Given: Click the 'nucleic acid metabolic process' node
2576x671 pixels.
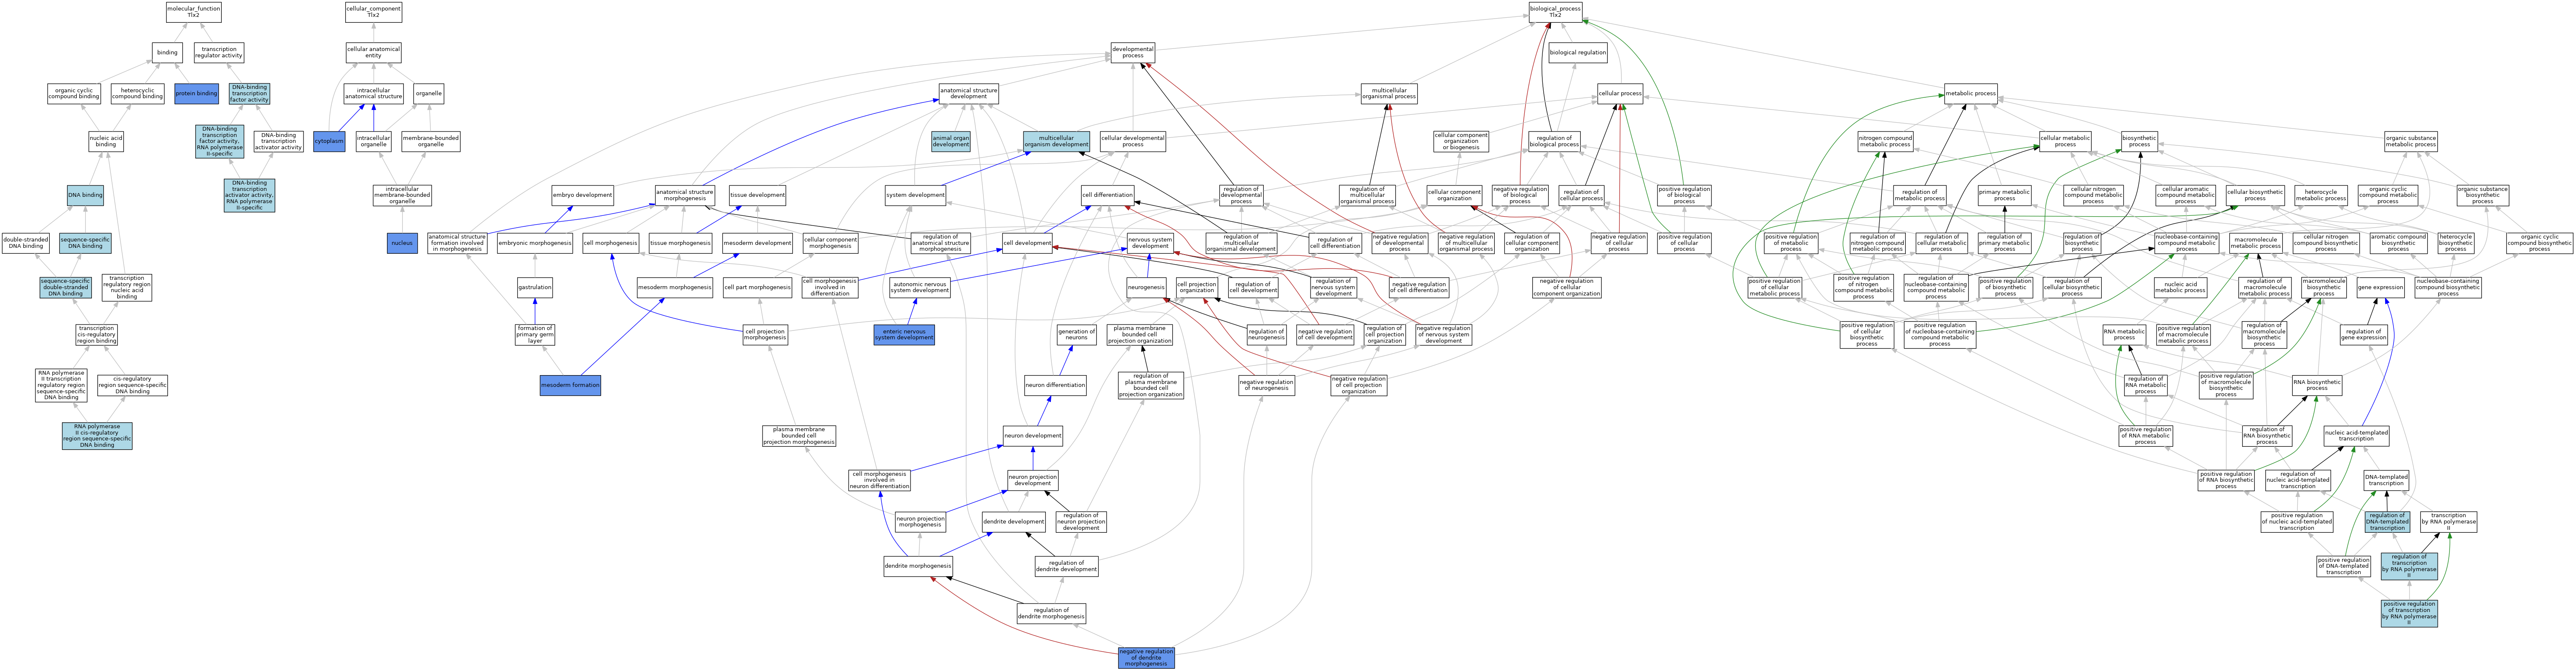Looking at the screenshot, I should [x=2181, y=287].
